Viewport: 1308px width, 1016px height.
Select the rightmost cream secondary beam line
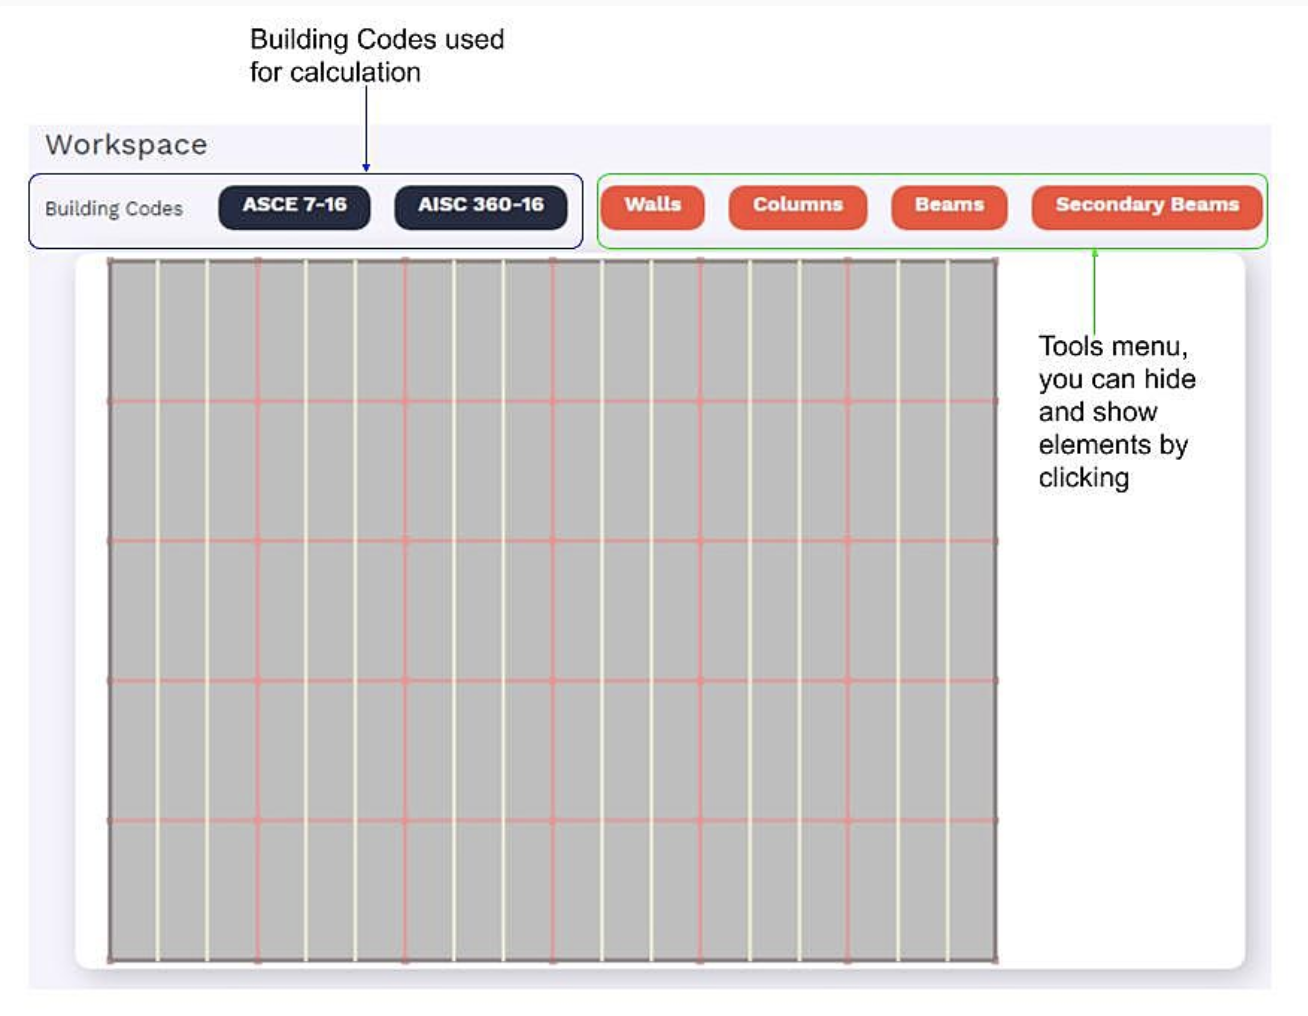(x=947, y=610)
